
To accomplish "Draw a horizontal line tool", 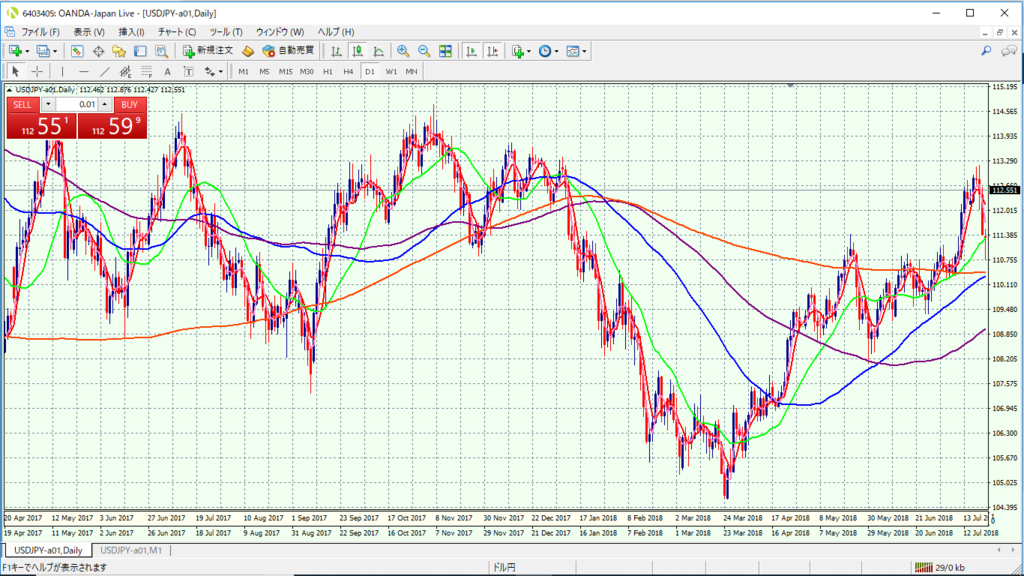I will [x=83, y=71].
